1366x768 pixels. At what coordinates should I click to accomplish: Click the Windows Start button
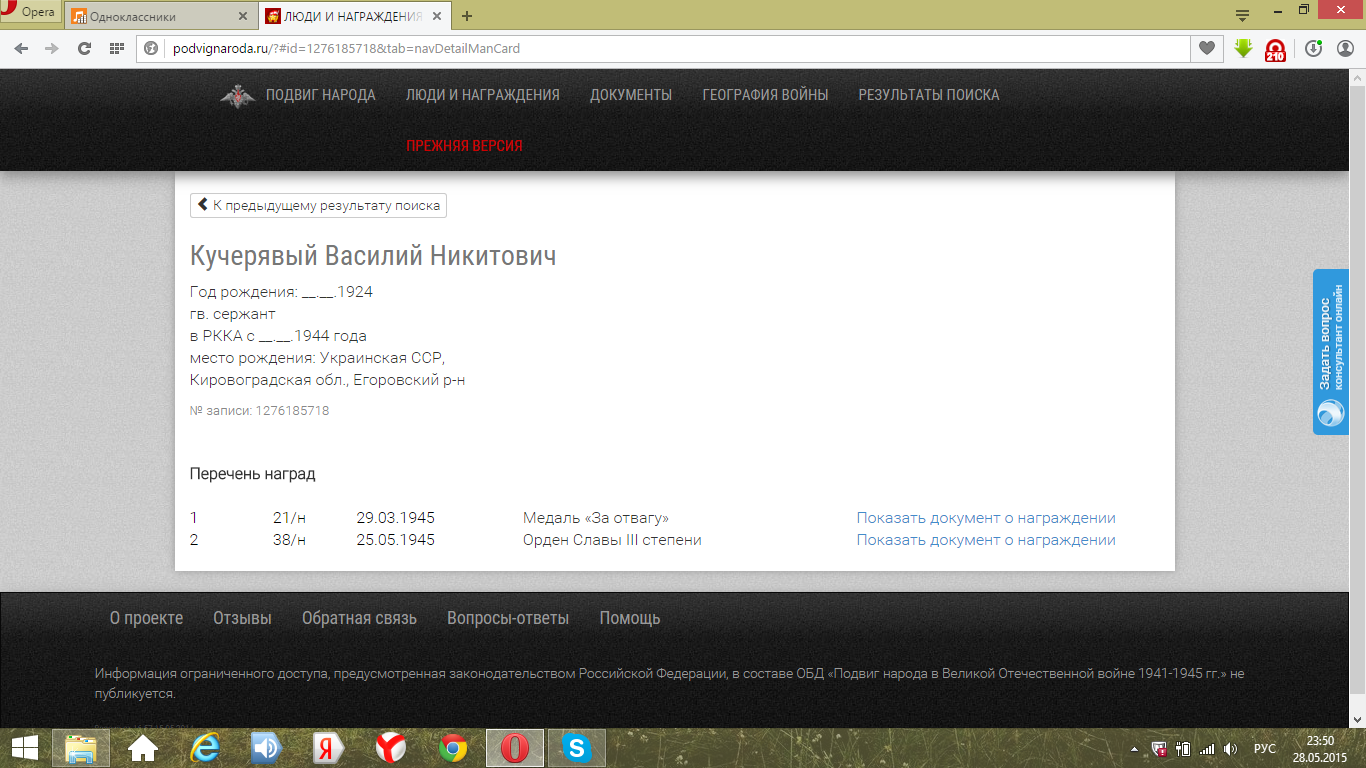coord(25,748)
